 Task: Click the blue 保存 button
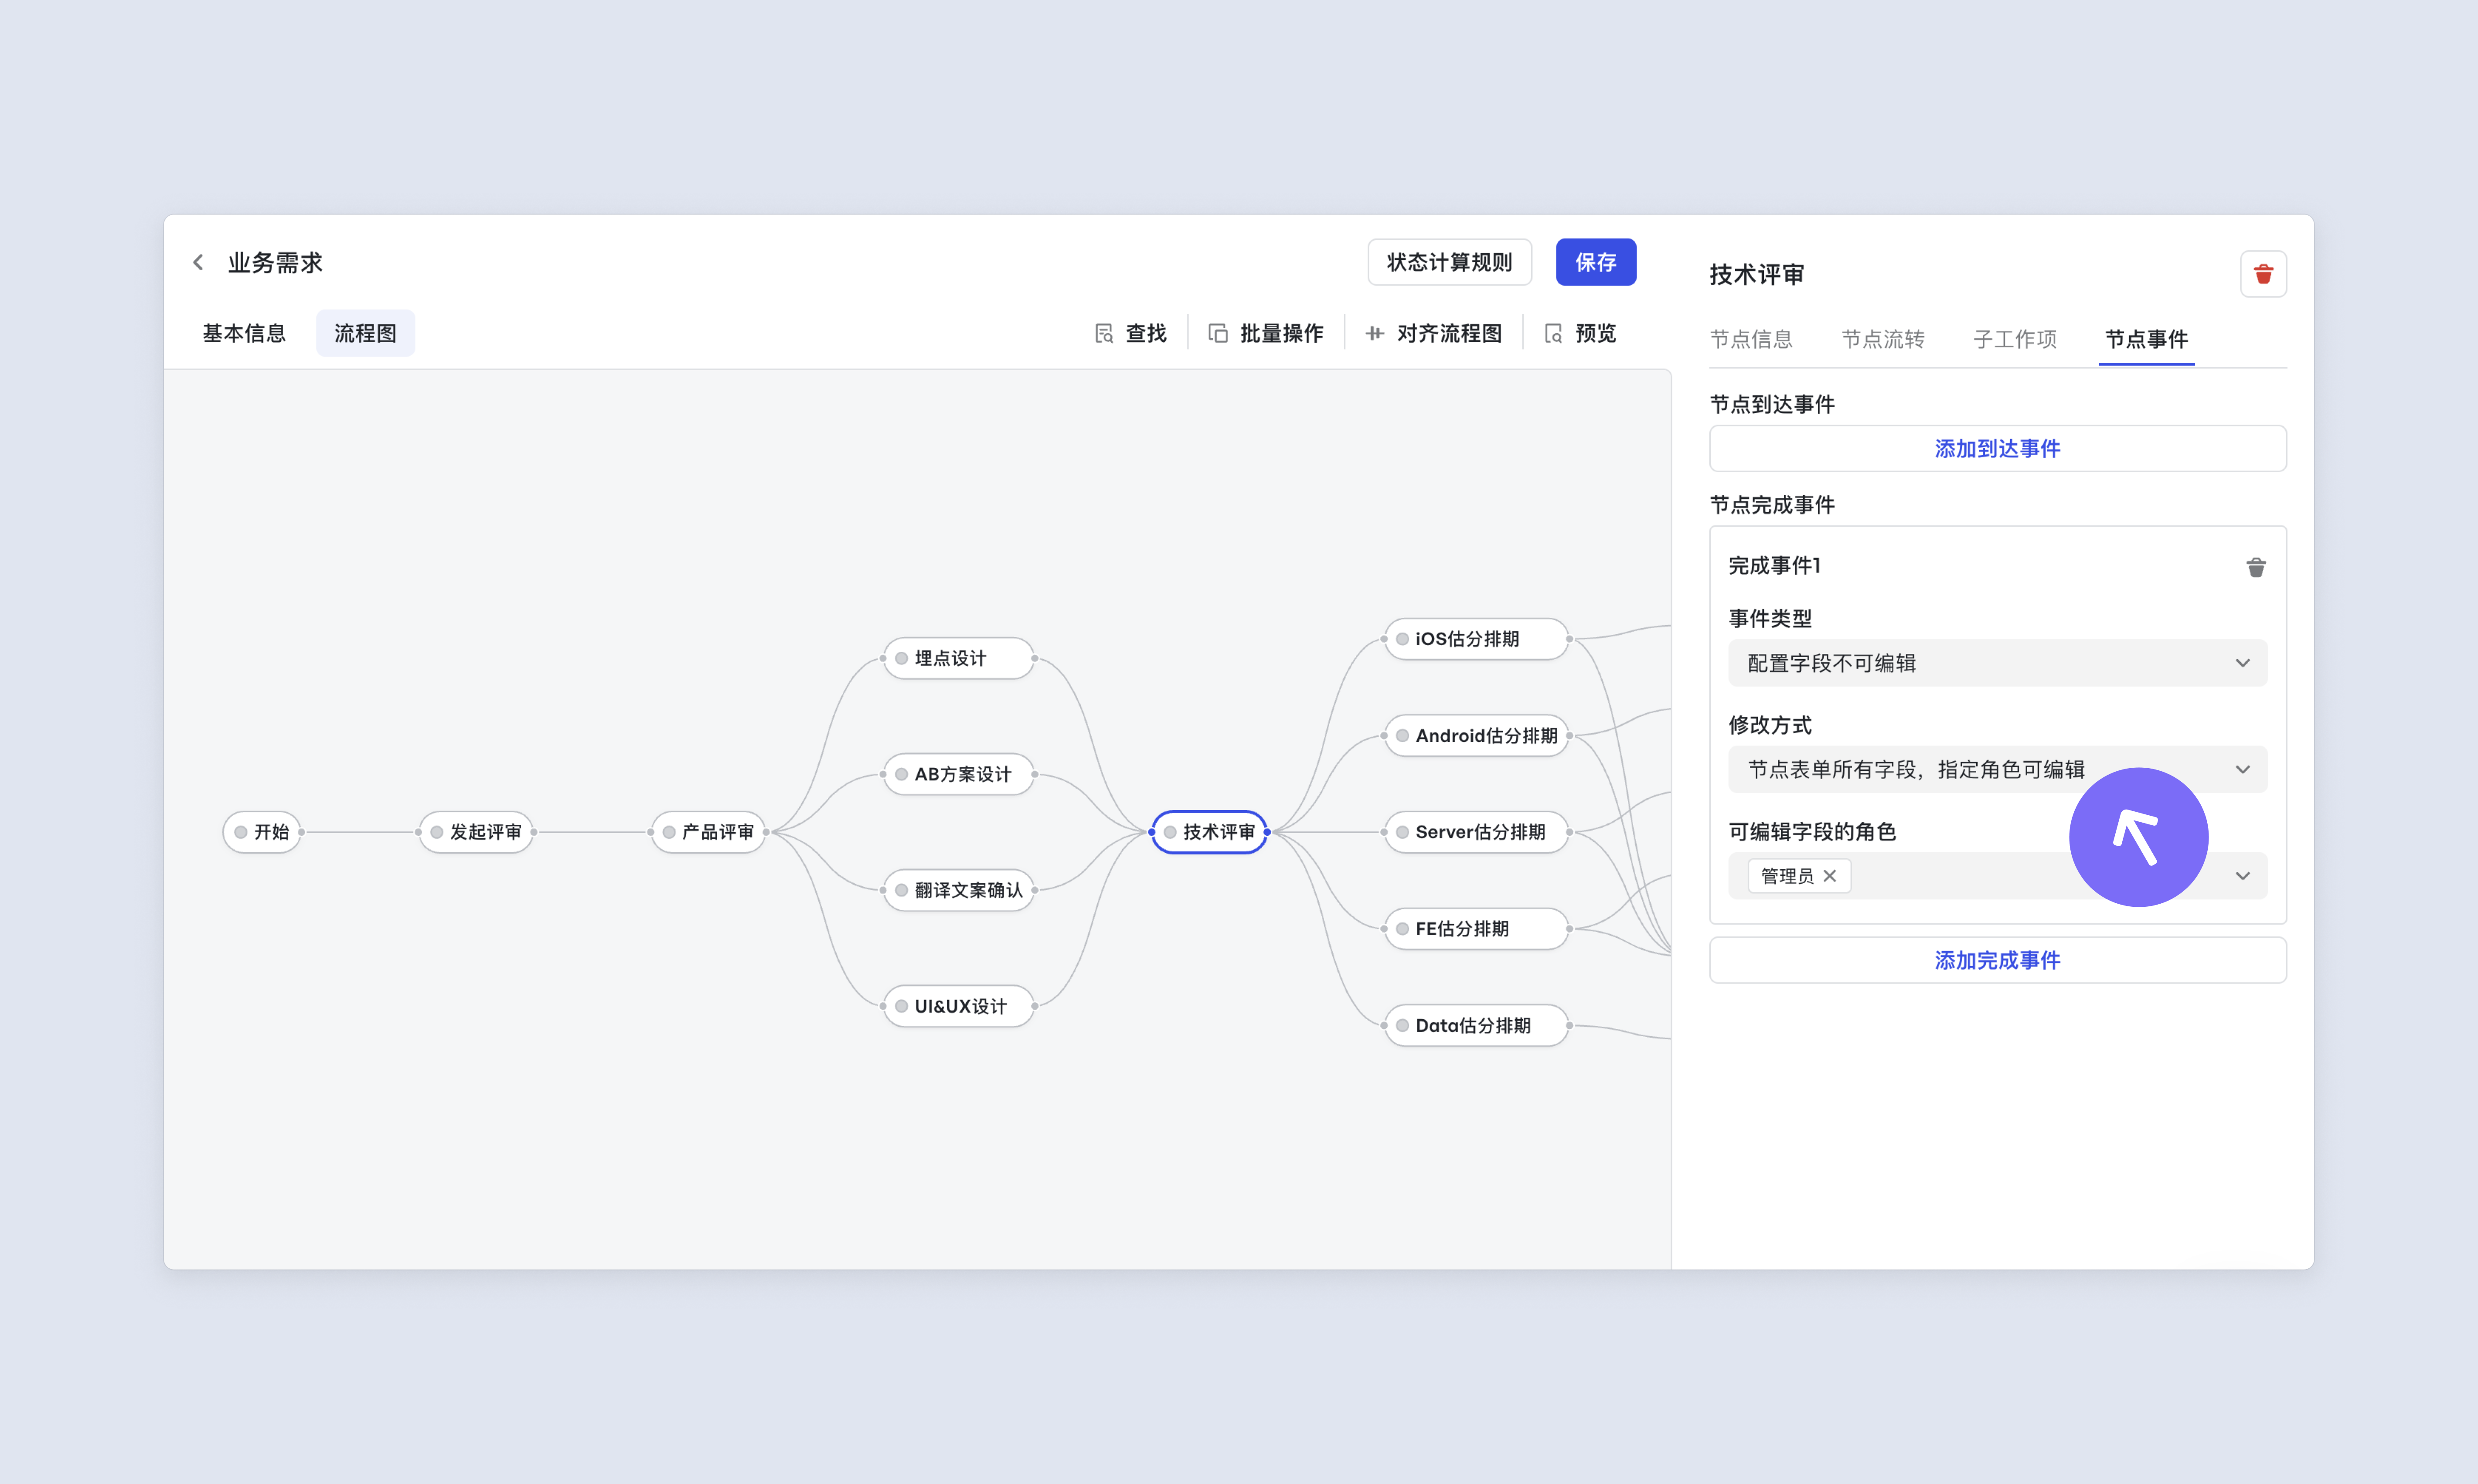click(1596, 262)
